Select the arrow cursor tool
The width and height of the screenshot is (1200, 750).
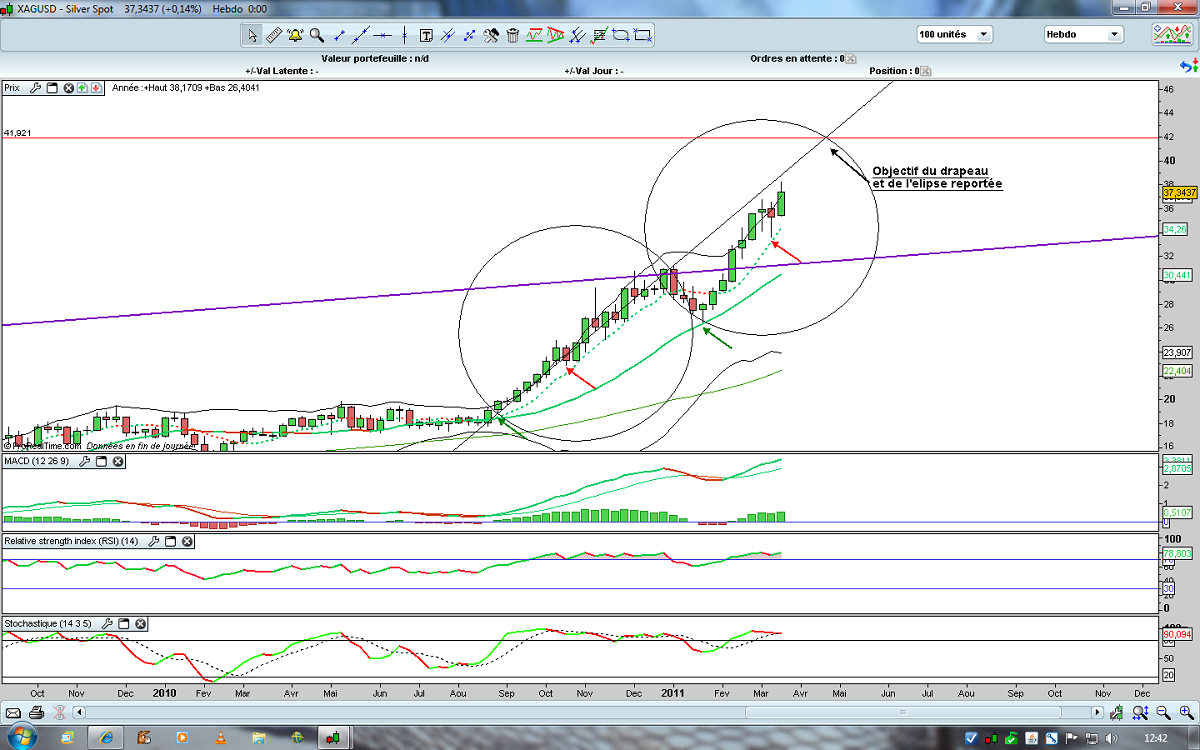pos(252,35)
